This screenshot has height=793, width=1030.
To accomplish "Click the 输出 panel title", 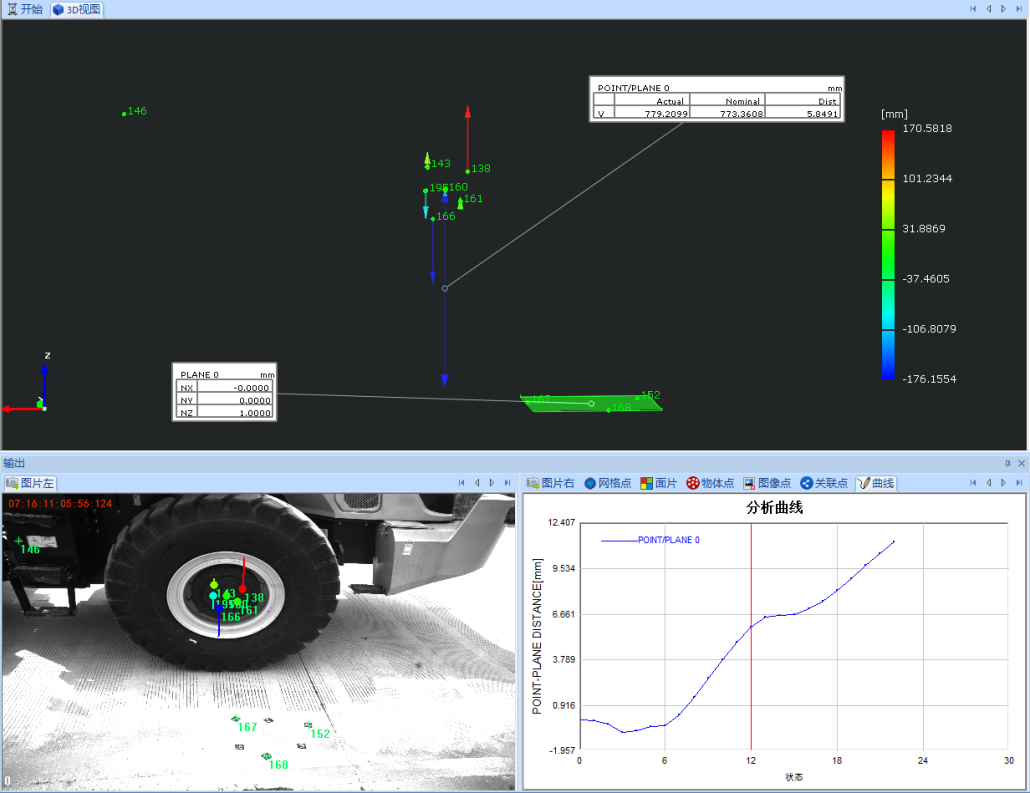I will (x=14, y=463).
